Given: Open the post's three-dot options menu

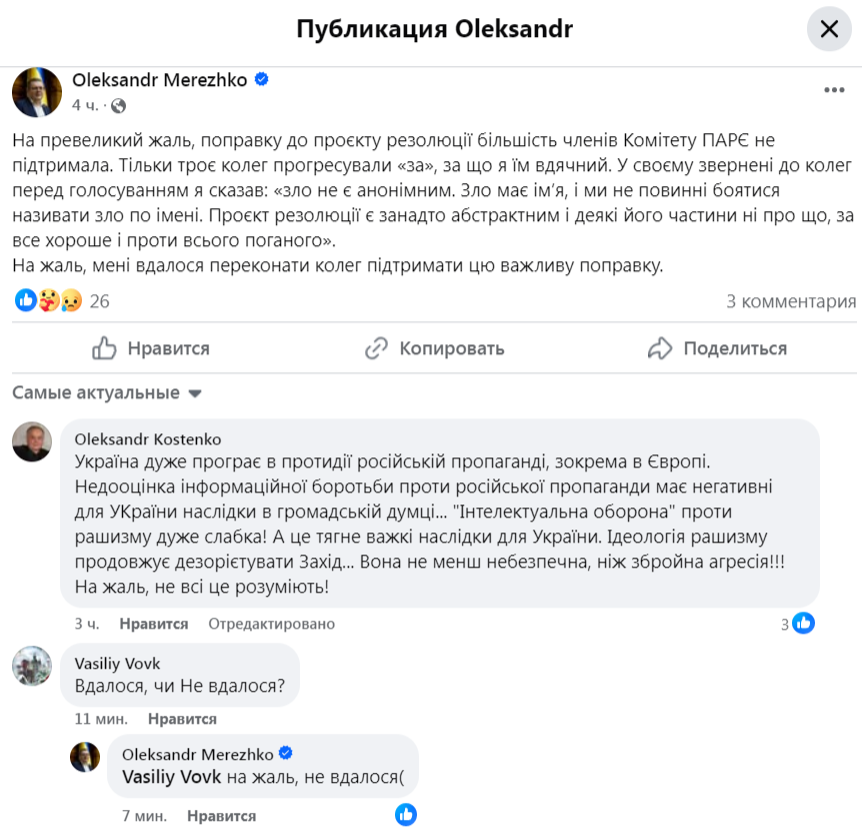Looking at the screenshot, I should (x=833, y=90).
